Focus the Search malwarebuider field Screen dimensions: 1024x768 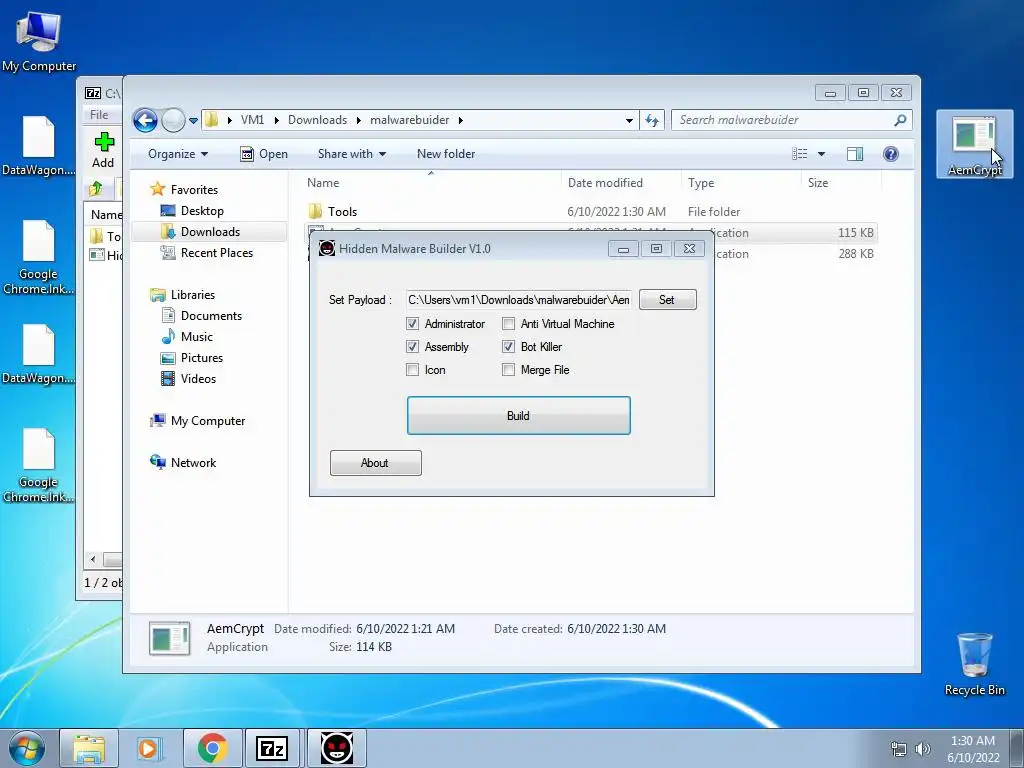click(791, 120)
